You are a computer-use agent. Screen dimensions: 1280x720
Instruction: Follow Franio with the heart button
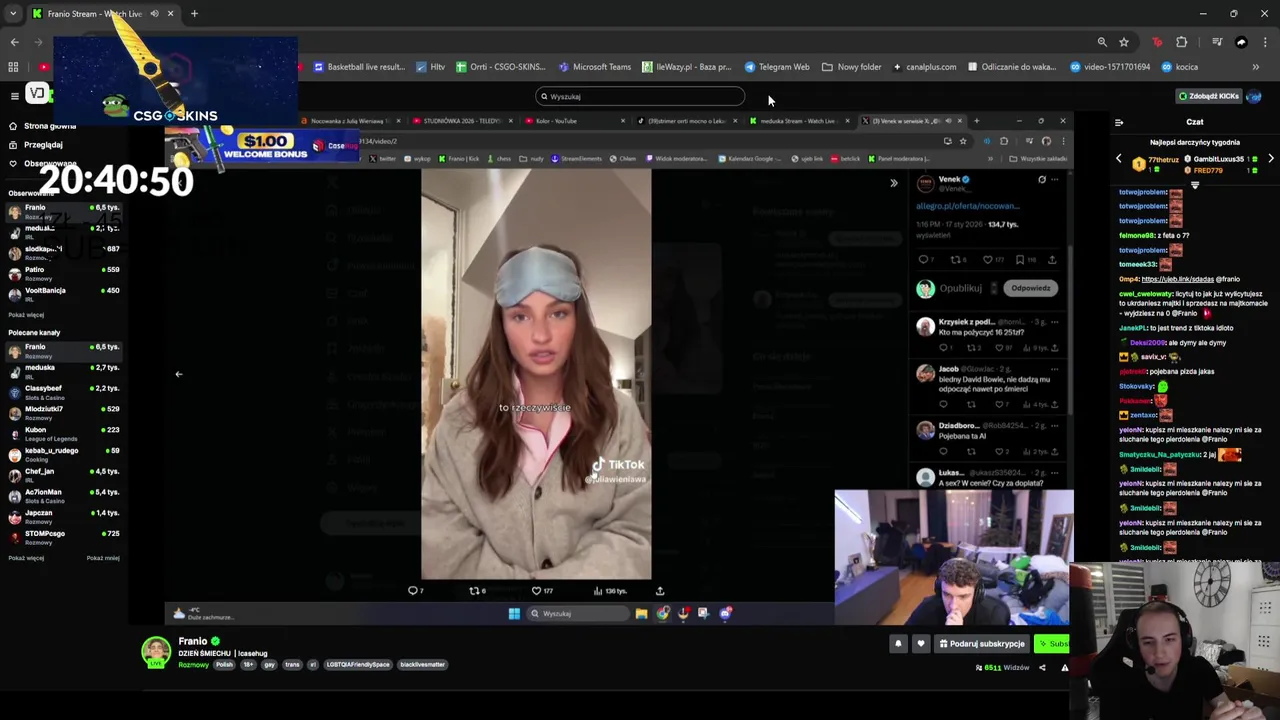[921, 644]
